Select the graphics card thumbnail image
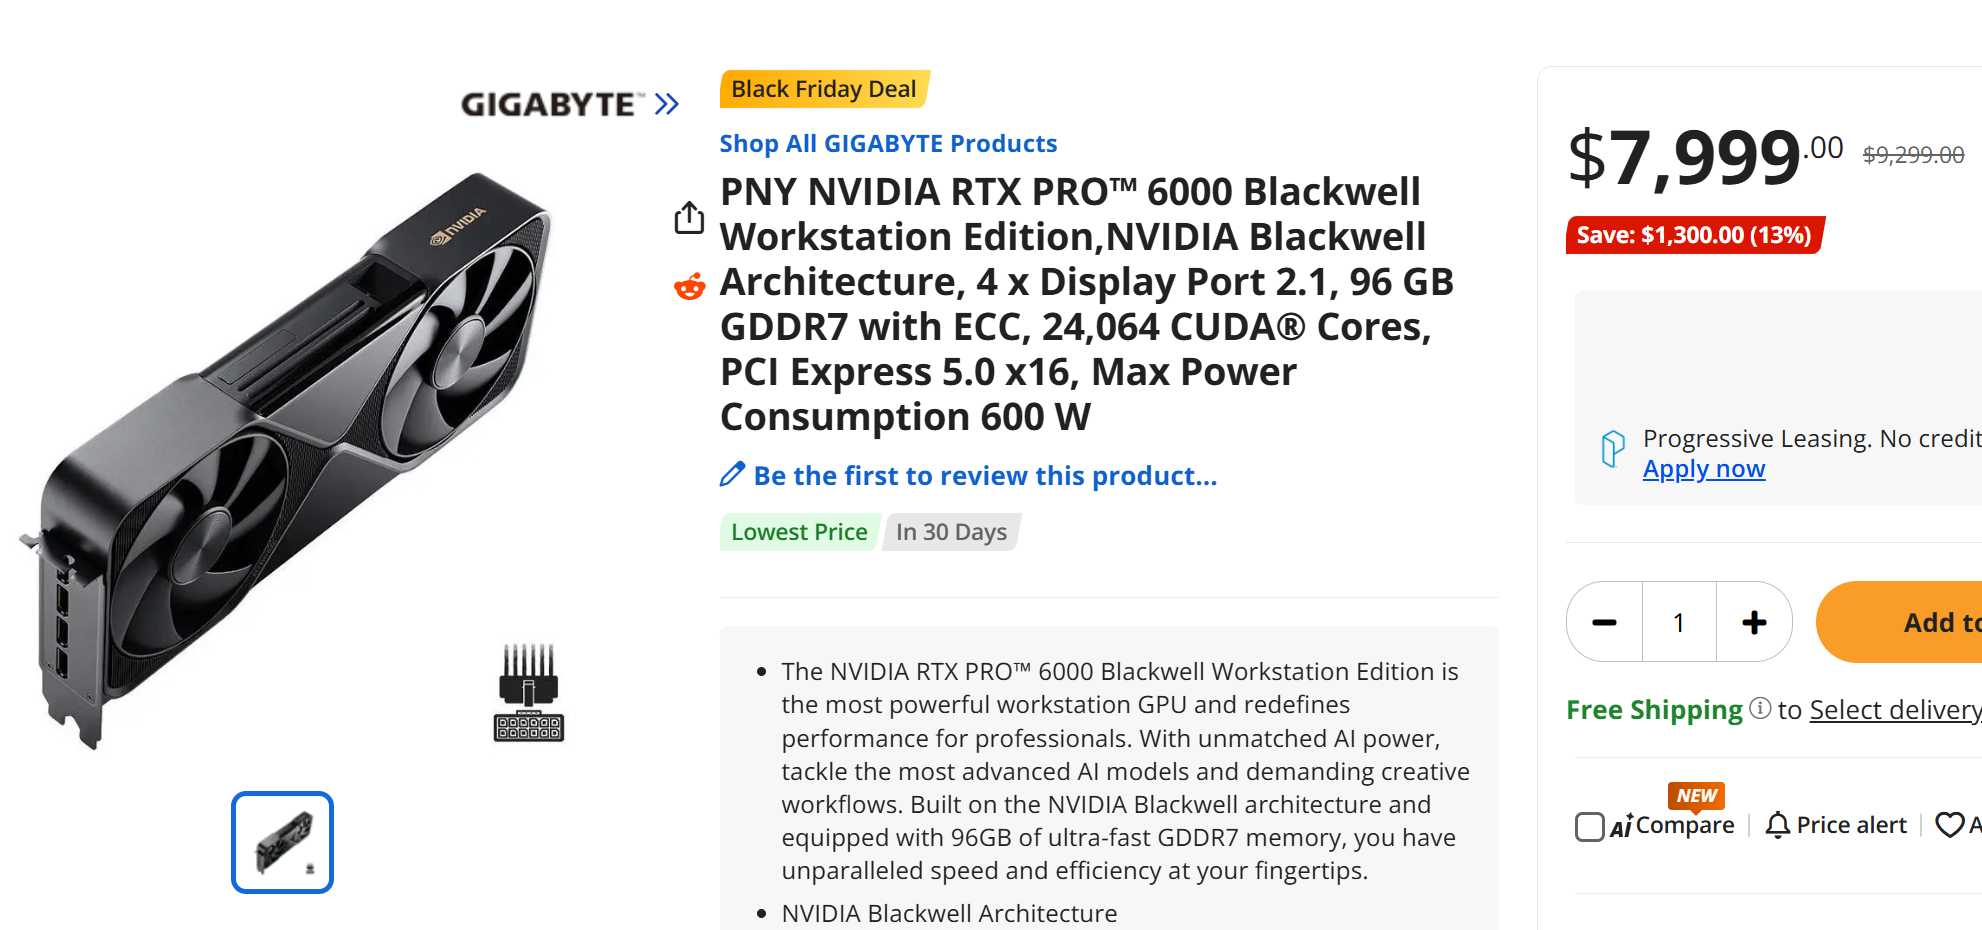 282,842
